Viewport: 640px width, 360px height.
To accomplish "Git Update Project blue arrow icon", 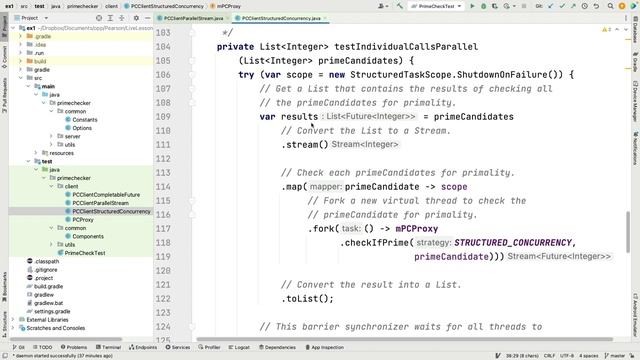I will (551, 6).
